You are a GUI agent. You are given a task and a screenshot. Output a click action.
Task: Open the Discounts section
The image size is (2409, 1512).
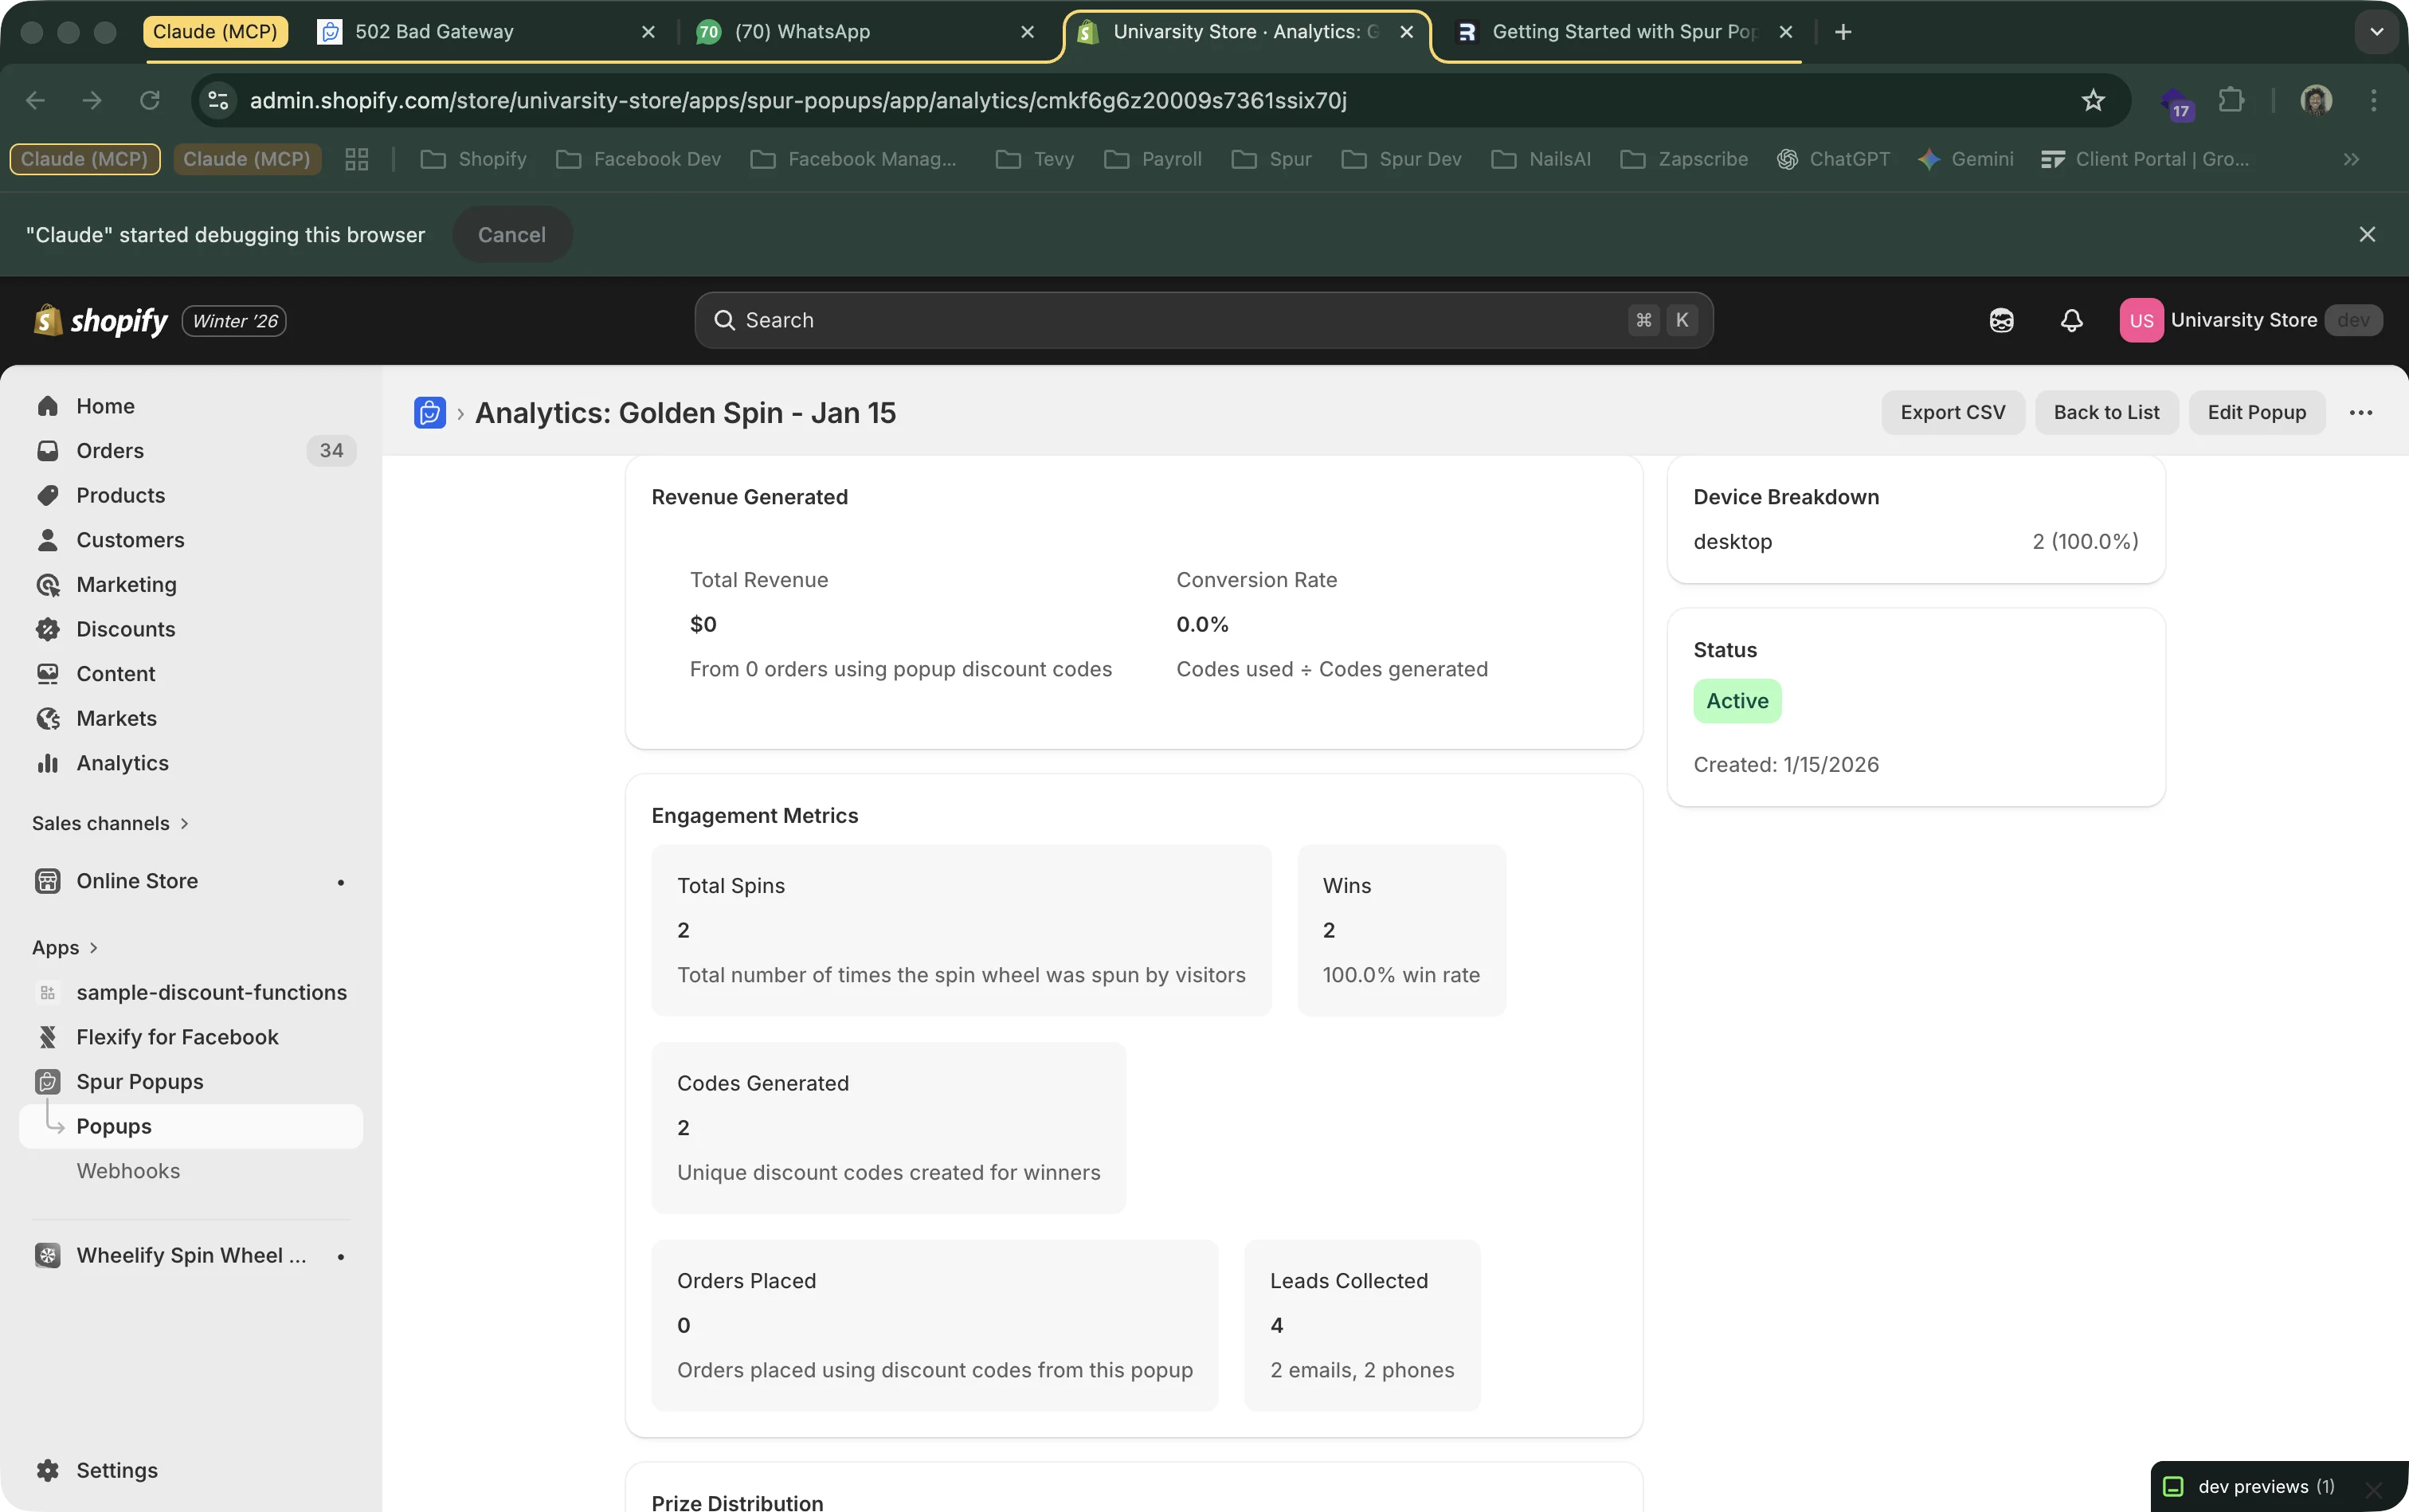pyautogui.click(x=124, y=629)
